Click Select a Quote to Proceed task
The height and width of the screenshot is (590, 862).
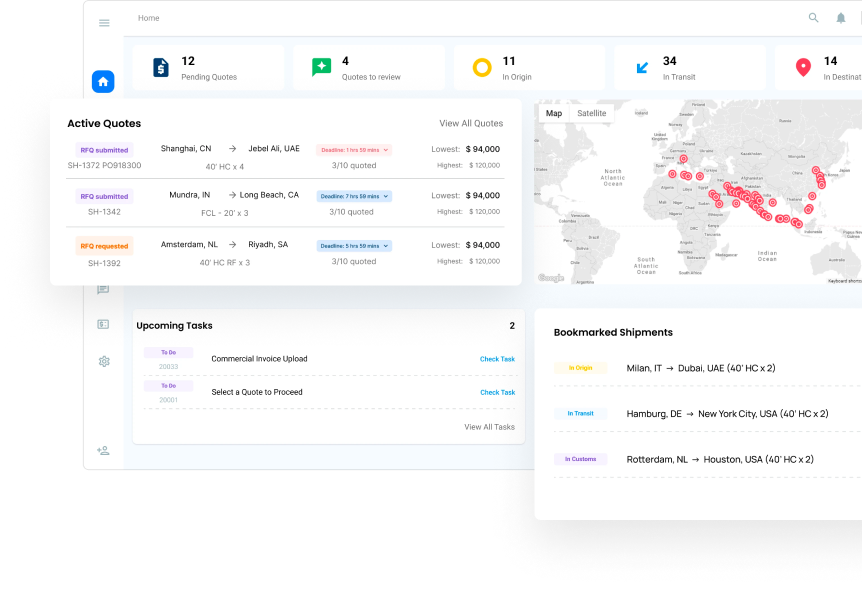coord(257,392)
